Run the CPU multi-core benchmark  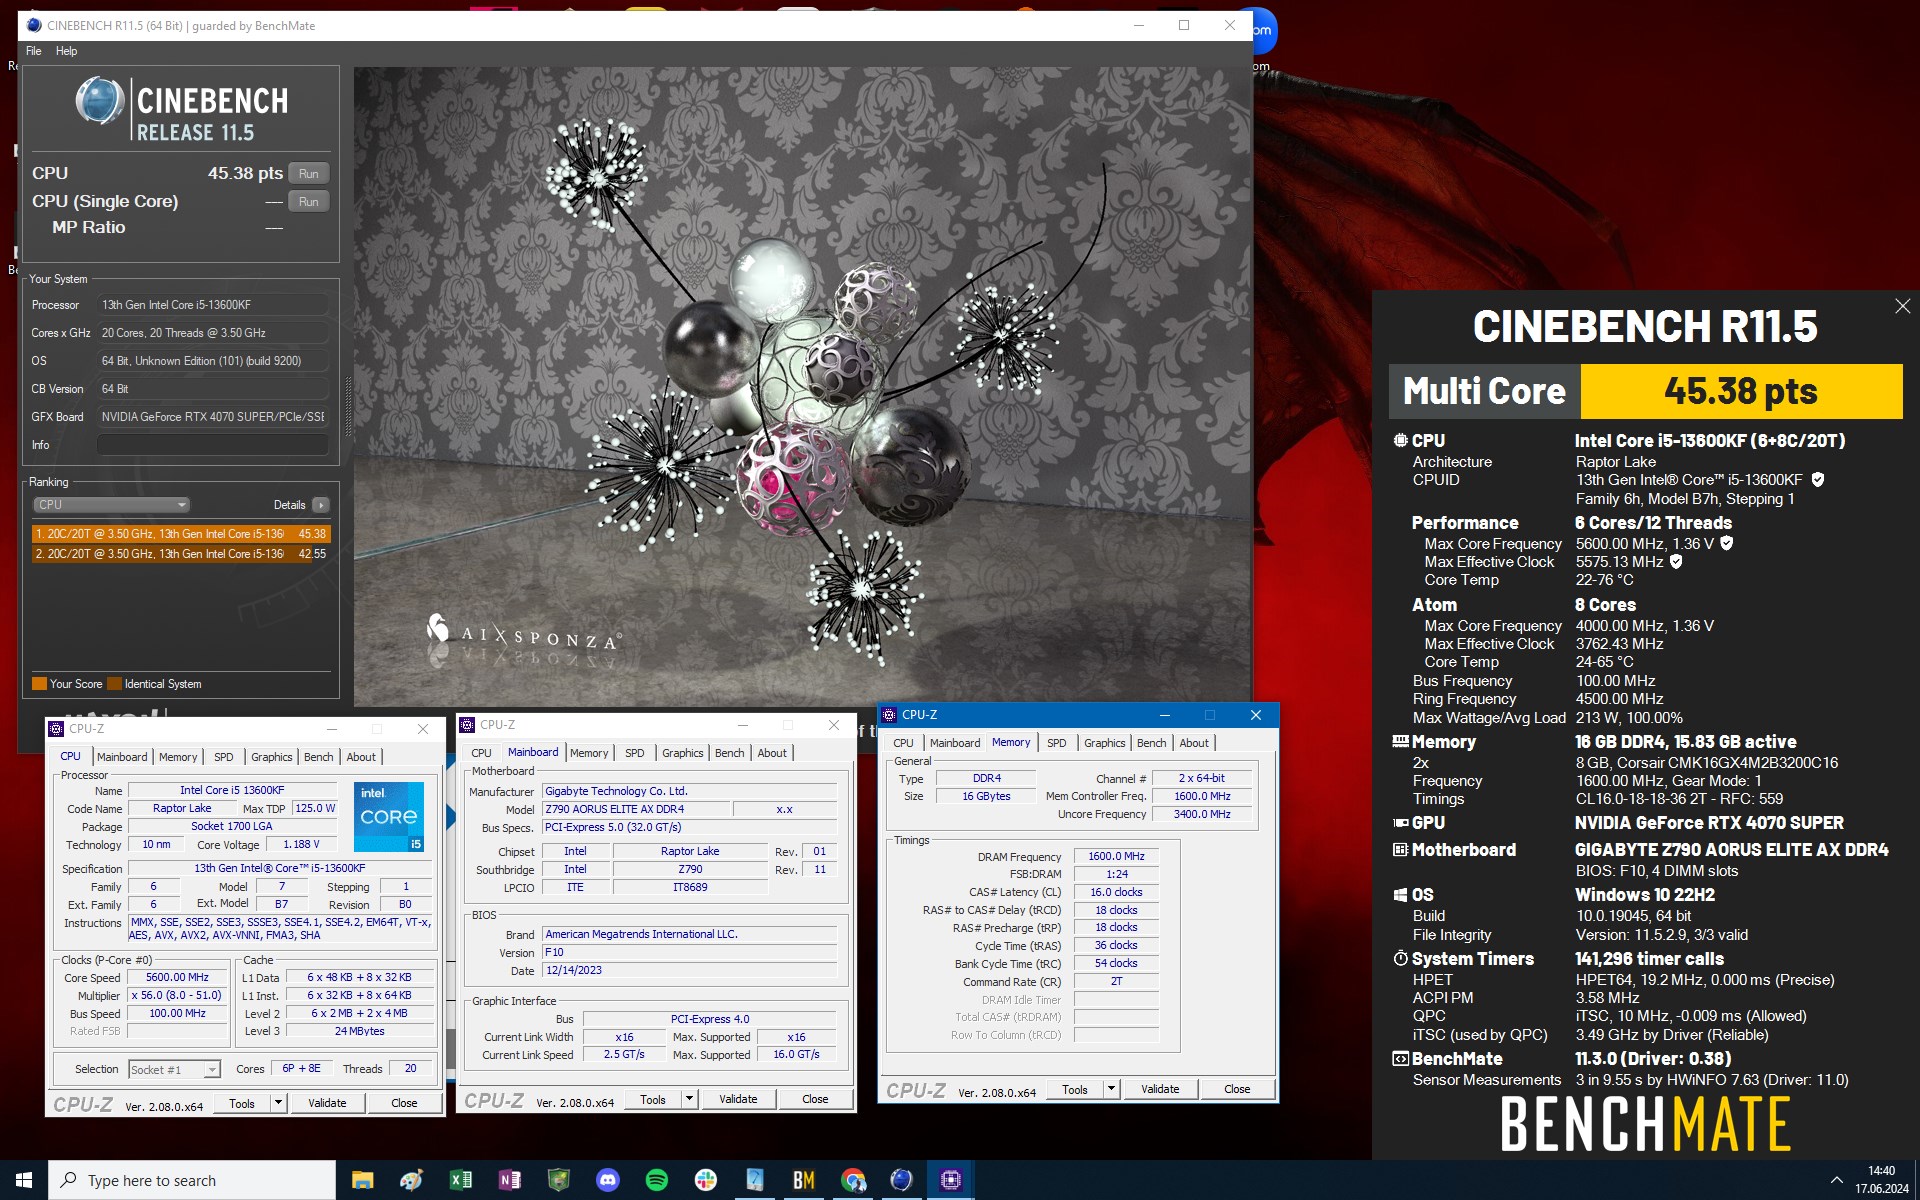point(308,173)
